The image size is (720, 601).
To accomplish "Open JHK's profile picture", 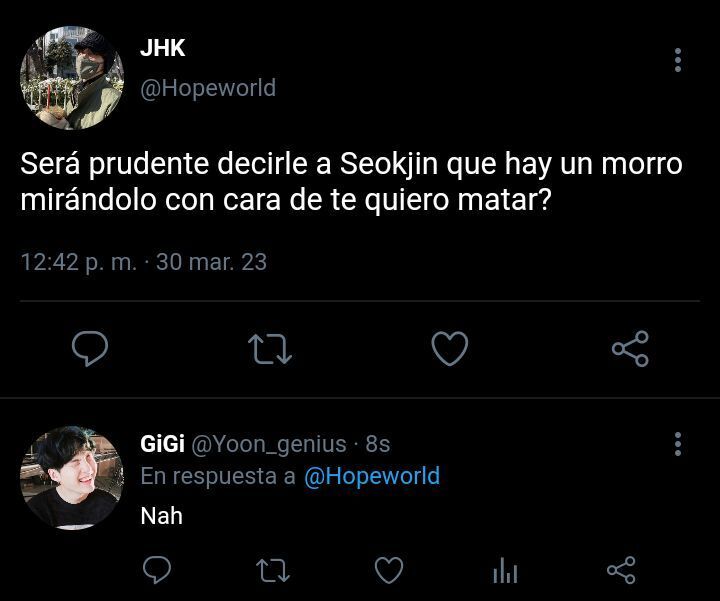I will click(x=72, y=78).
